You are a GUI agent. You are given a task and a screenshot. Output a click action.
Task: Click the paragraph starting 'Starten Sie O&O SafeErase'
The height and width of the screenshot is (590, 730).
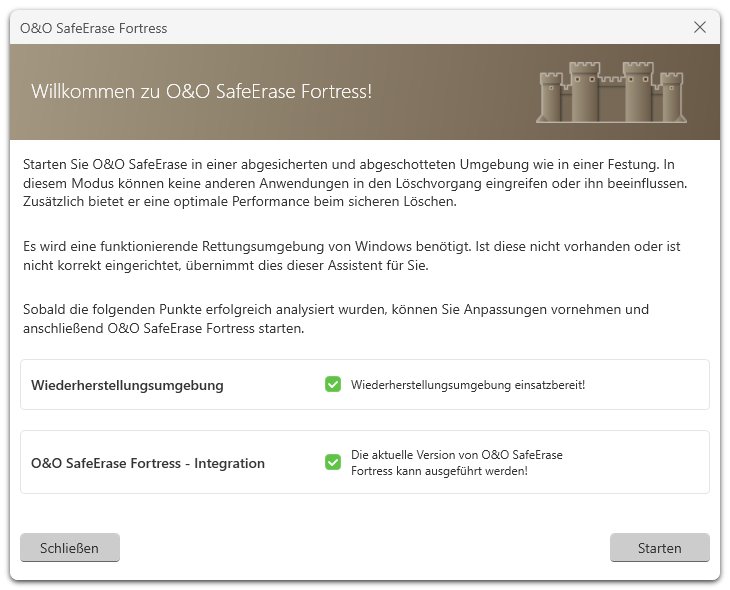[362, 183]
